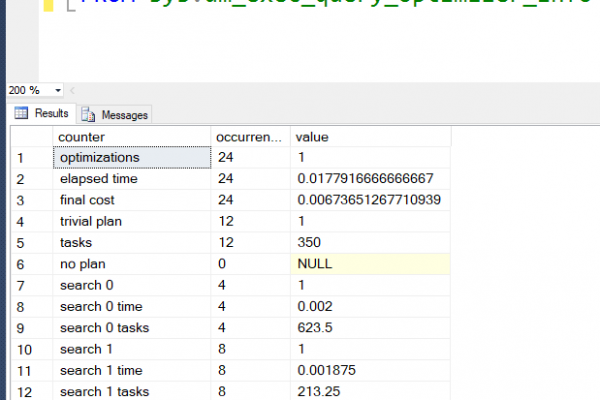Select value 0.001875
The width and height of the screenshot is (600, 400).
370,371
